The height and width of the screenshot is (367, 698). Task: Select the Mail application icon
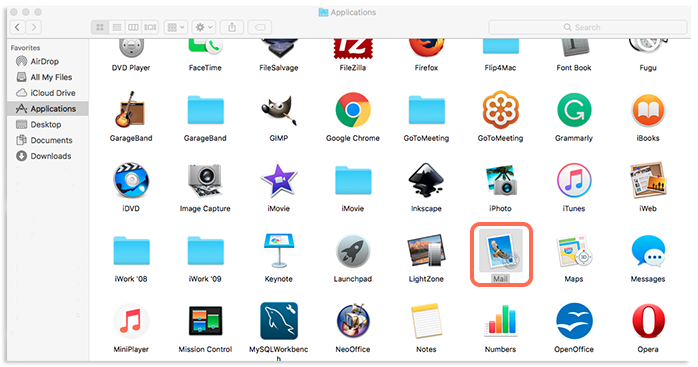click(x=501, y=250)
